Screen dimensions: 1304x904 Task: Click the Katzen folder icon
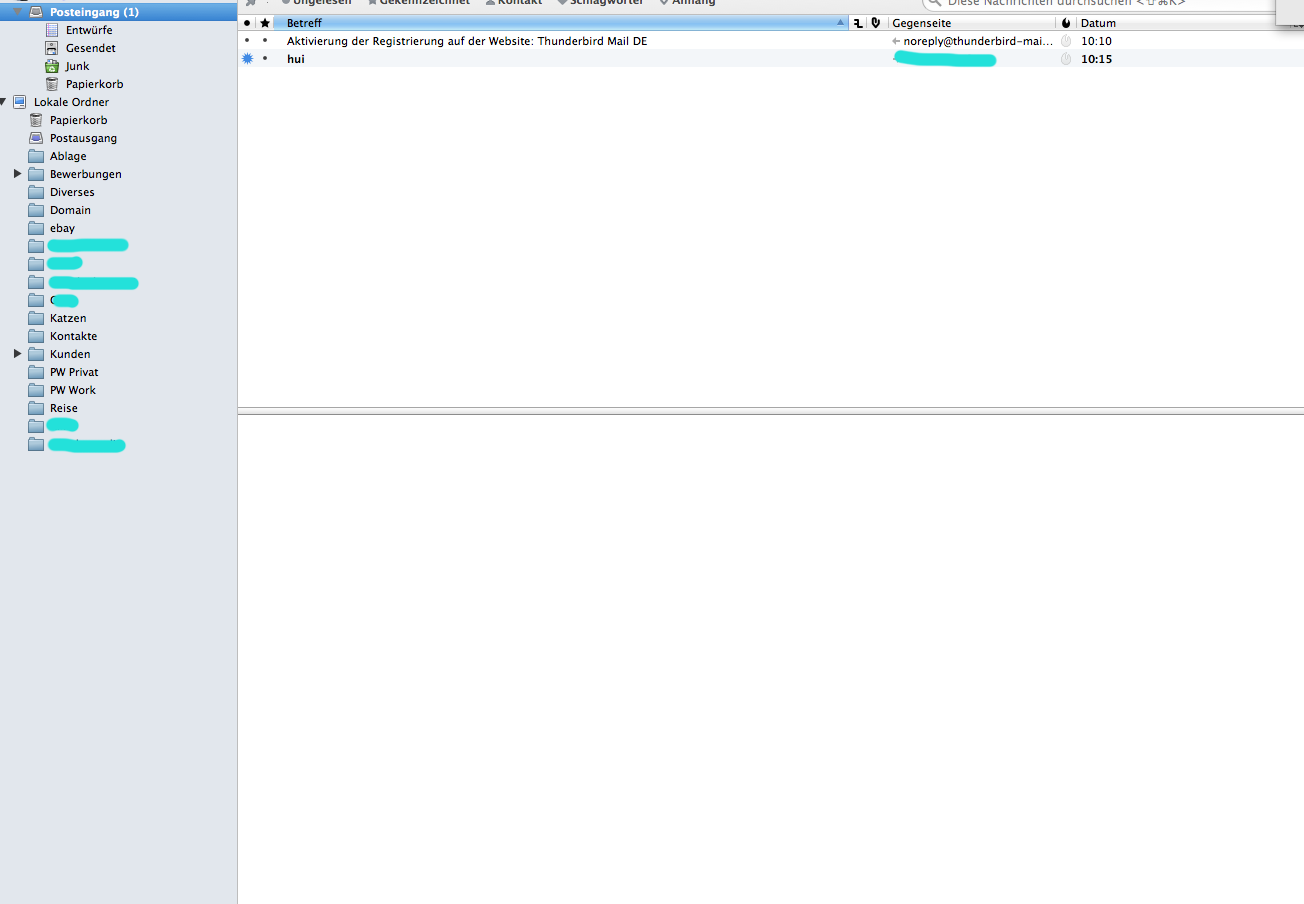(36, 318)
